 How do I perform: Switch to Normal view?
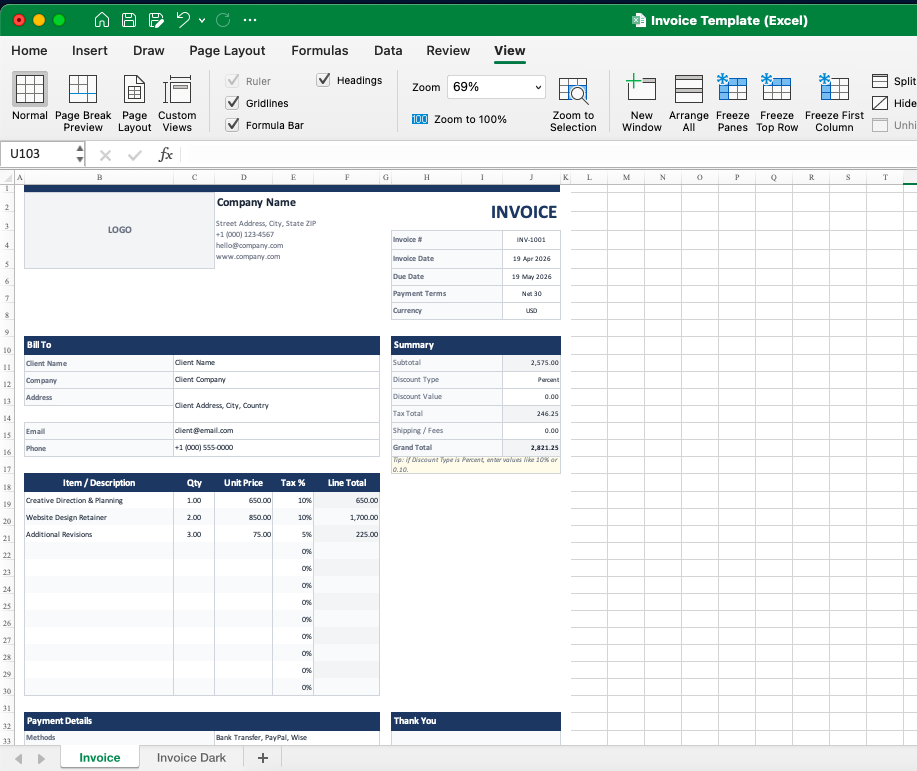pos(29,100)
